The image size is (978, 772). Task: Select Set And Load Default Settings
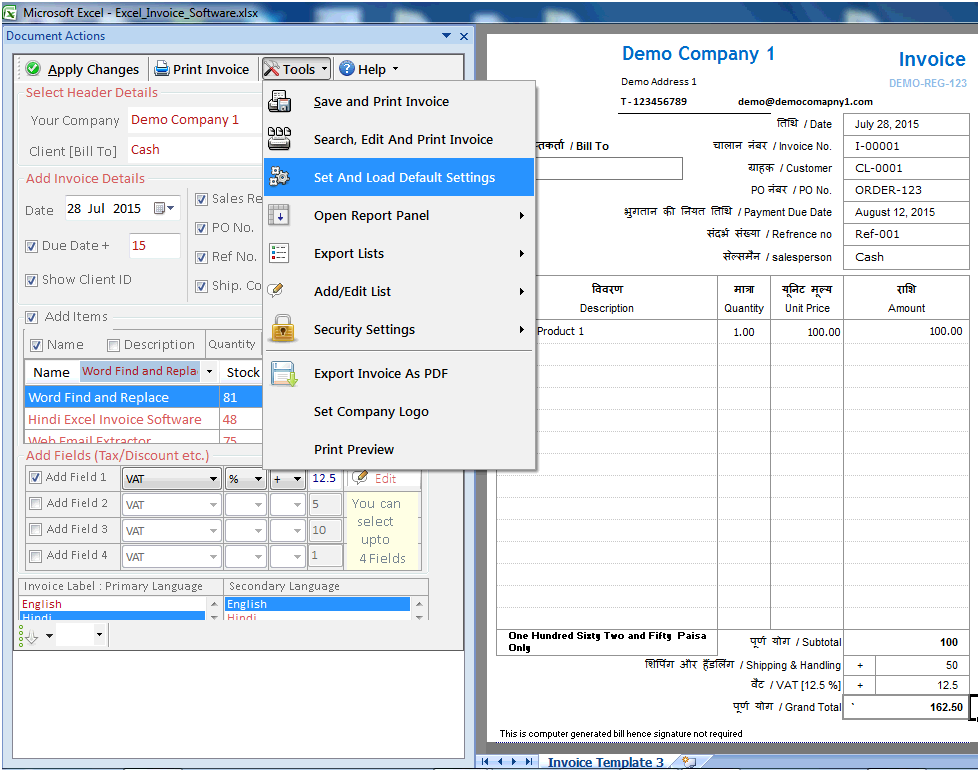[x=399, y=177]
